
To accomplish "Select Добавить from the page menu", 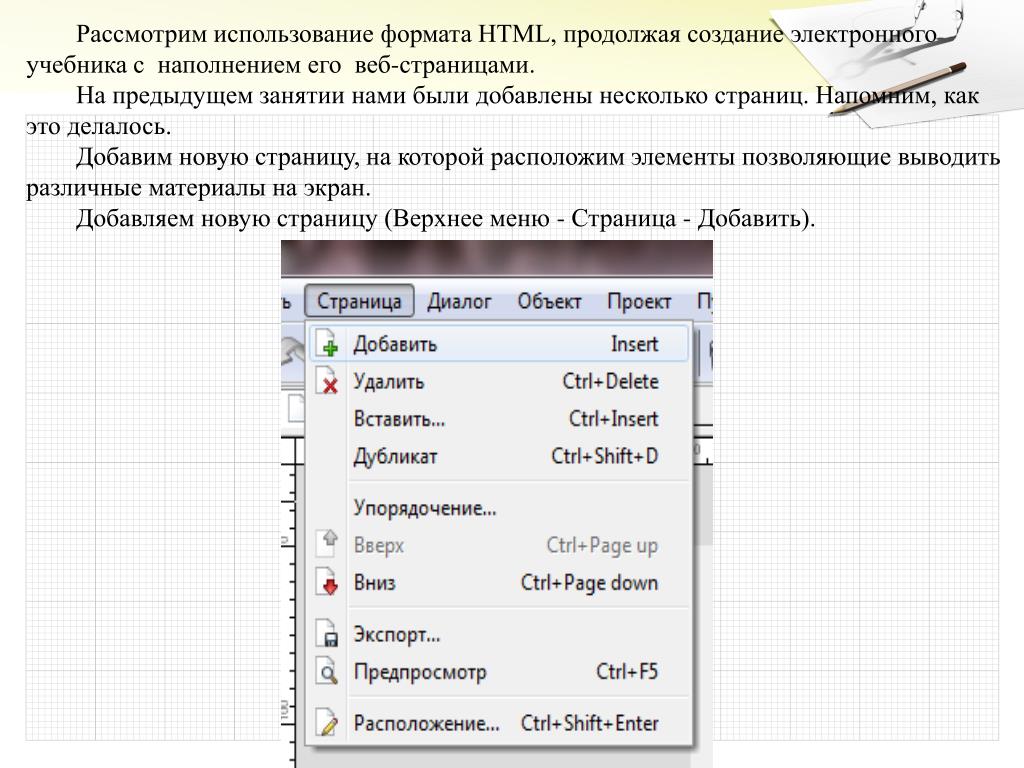I will pos(395,345).
